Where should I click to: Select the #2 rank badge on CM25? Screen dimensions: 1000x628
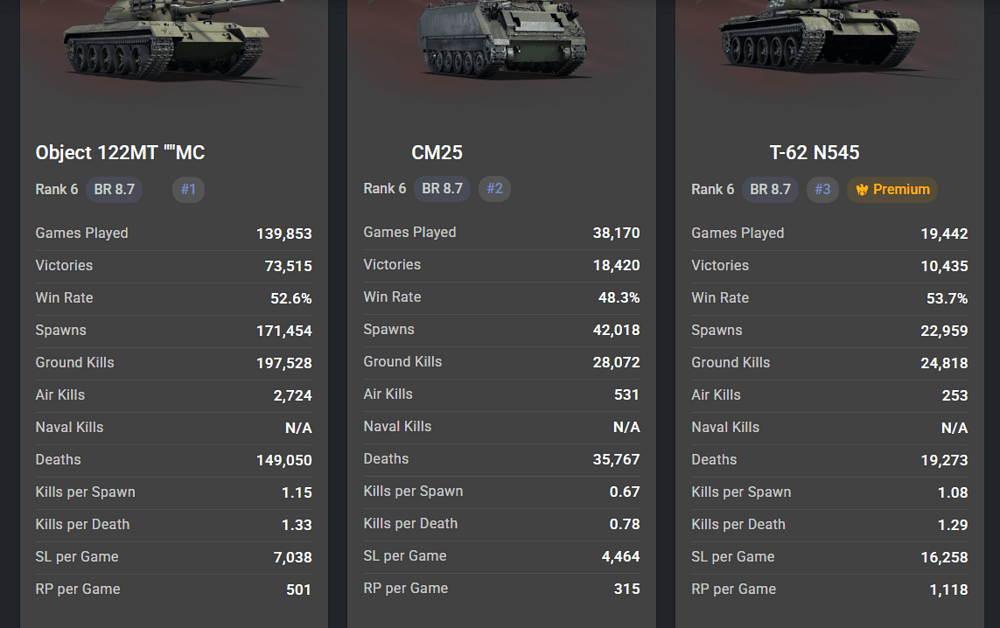click(494, 189)
